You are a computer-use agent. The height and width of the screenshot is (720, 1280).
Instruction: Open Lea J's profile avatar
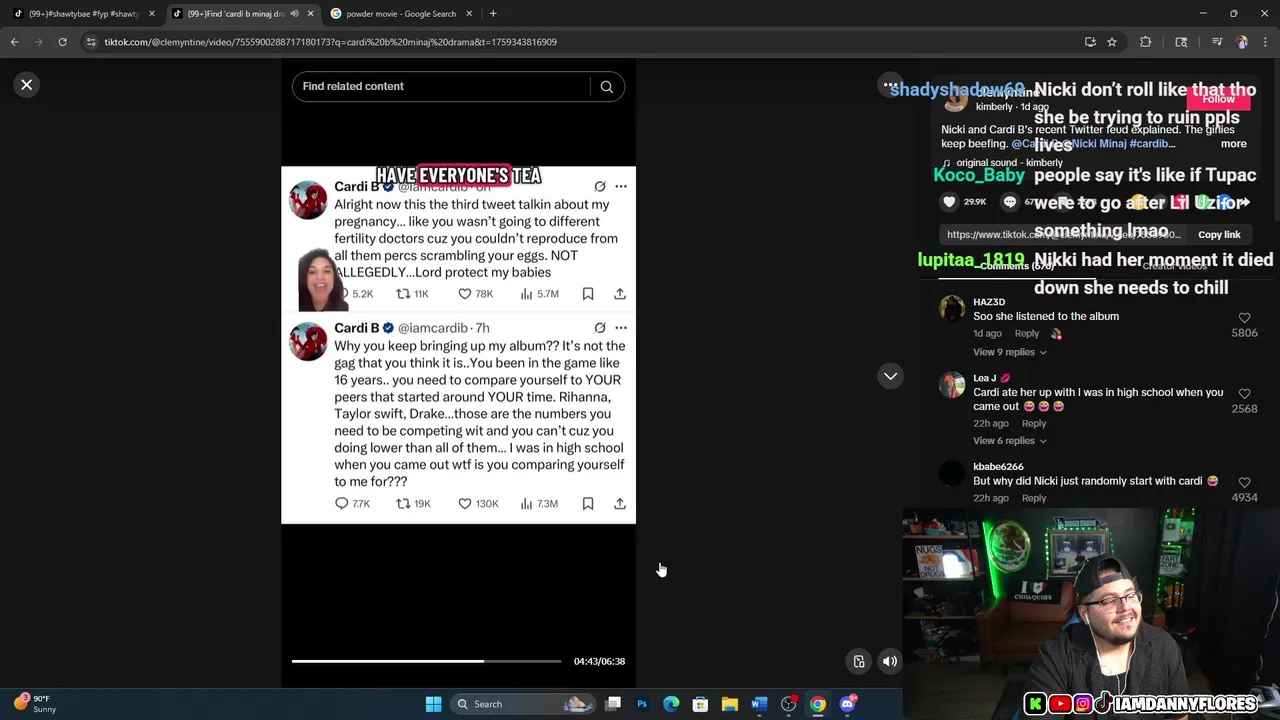pos(952,384)
